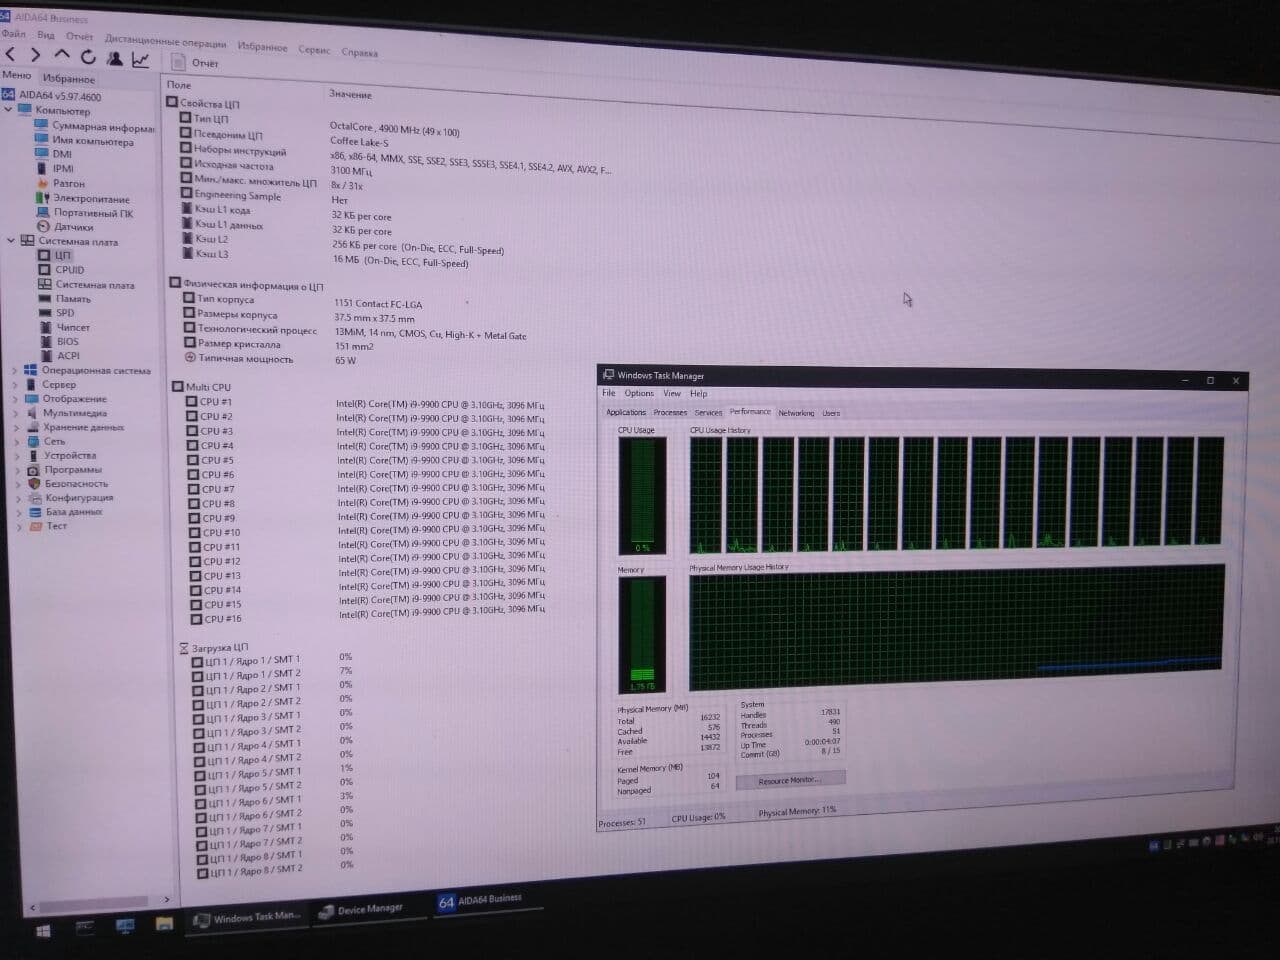The image size is (1280, 960).
Task: Select the Безопасность security item
Action: [76, 483]
